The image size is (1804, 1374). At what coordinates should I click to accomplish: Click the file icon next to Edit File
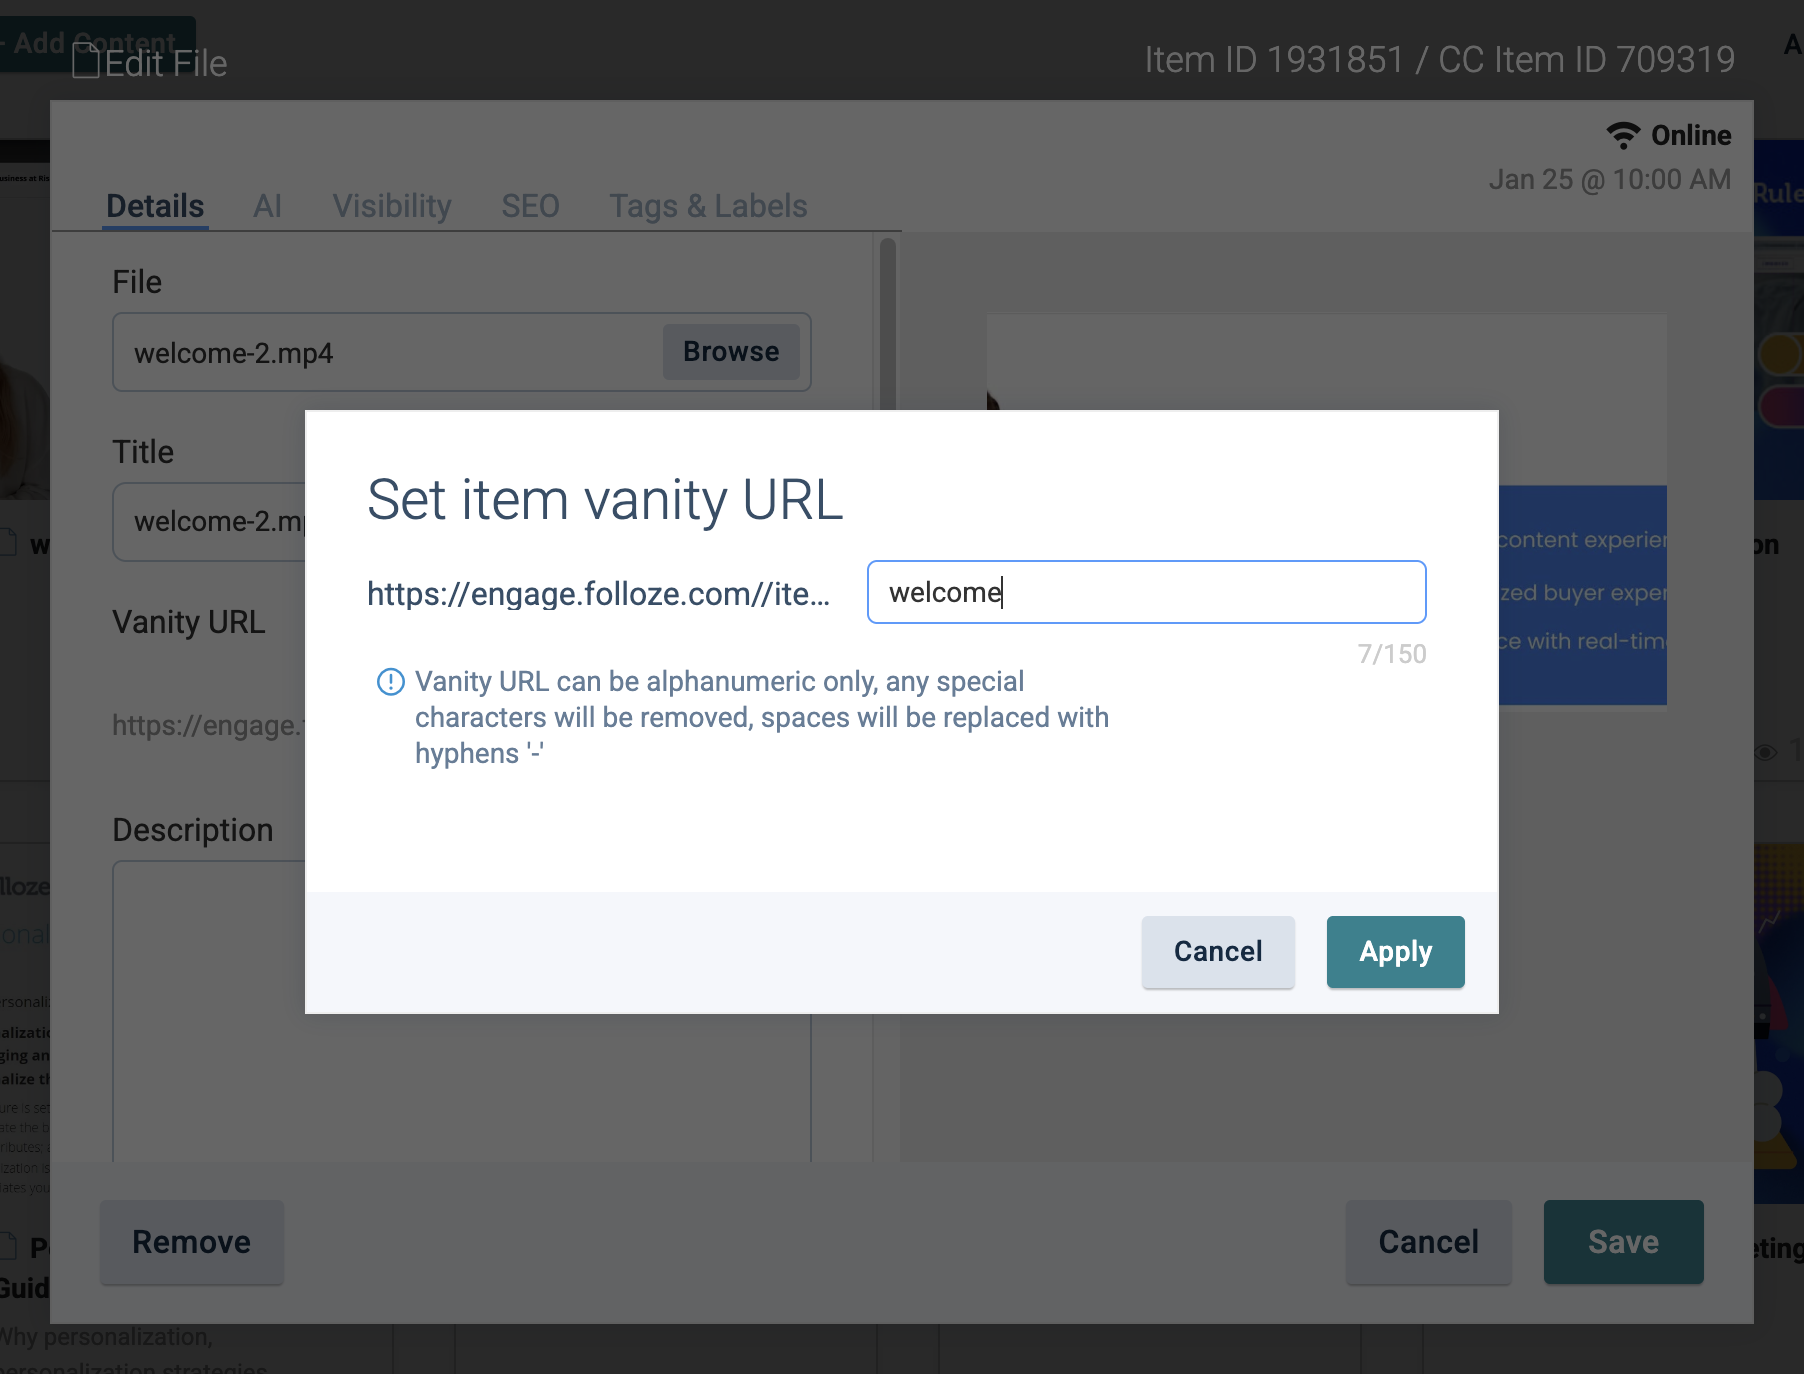(86, 62)
